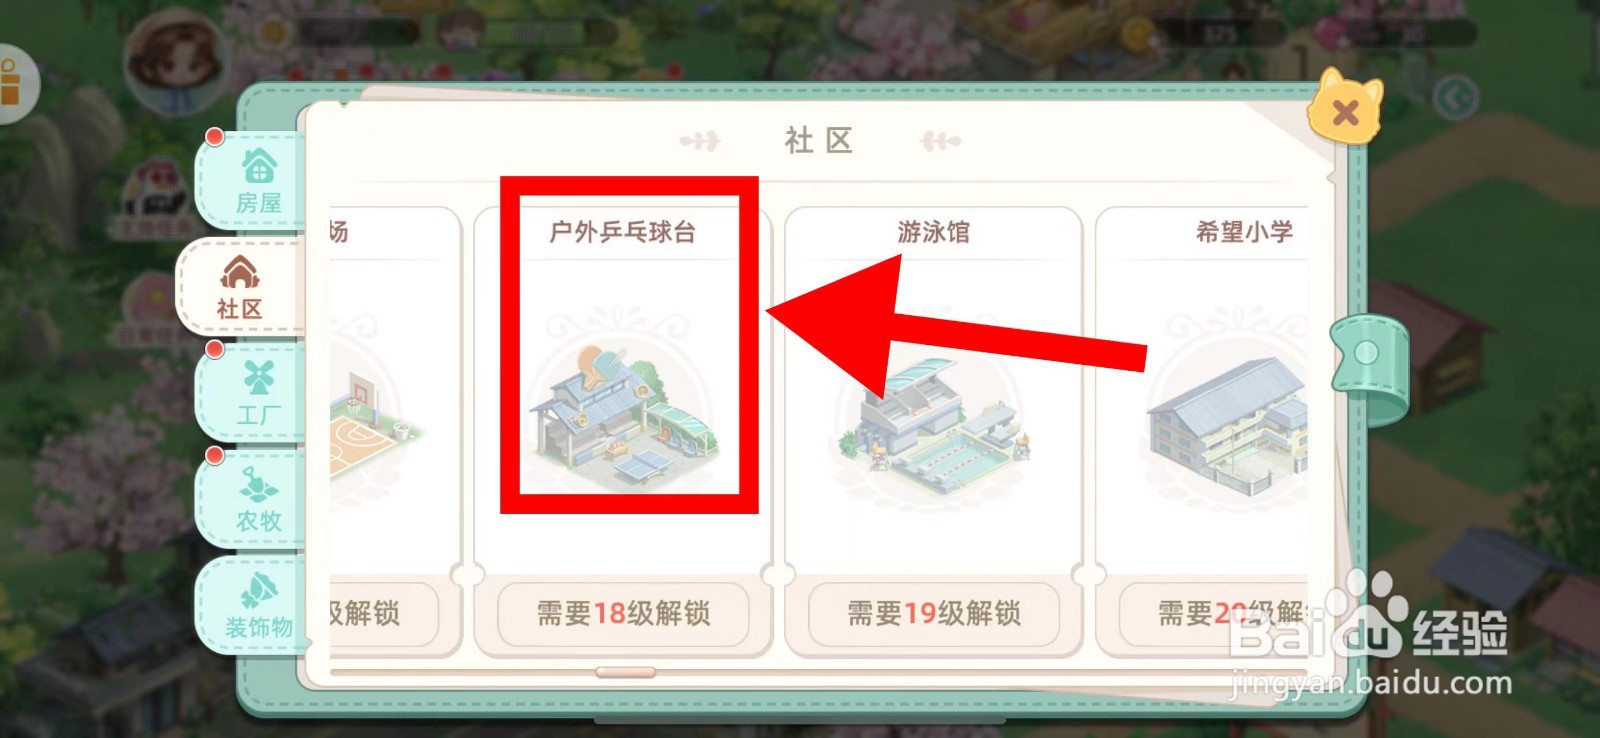Open the gift box icon
This screenshot has width=1600, height=738.
point(12,85)
